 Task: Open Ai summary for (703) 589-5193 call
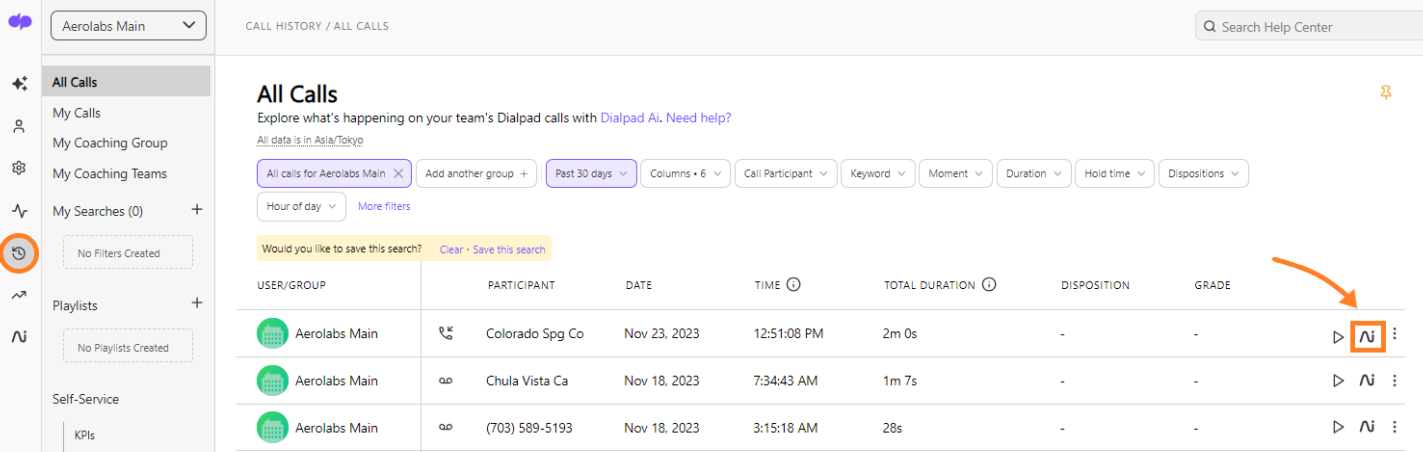1367,427
